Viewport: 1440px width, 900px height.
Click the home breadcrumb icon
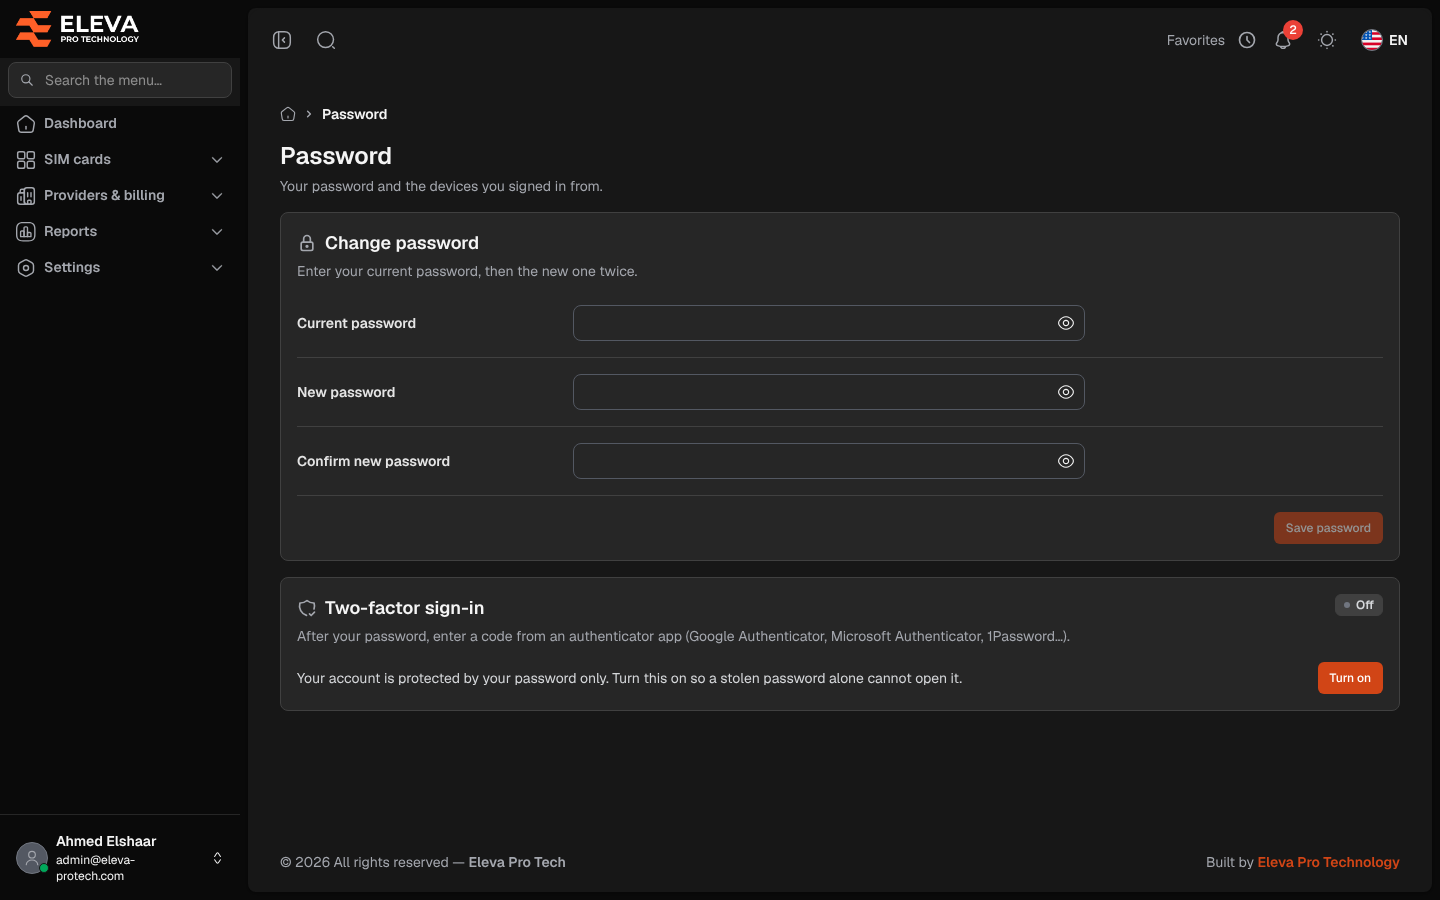point(288,114)
